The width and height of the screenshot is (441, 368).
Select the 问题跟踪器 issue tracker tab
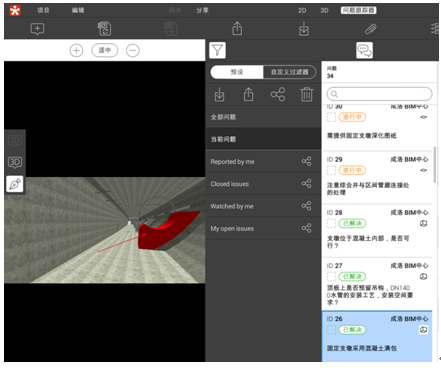(x=359, y=11)
